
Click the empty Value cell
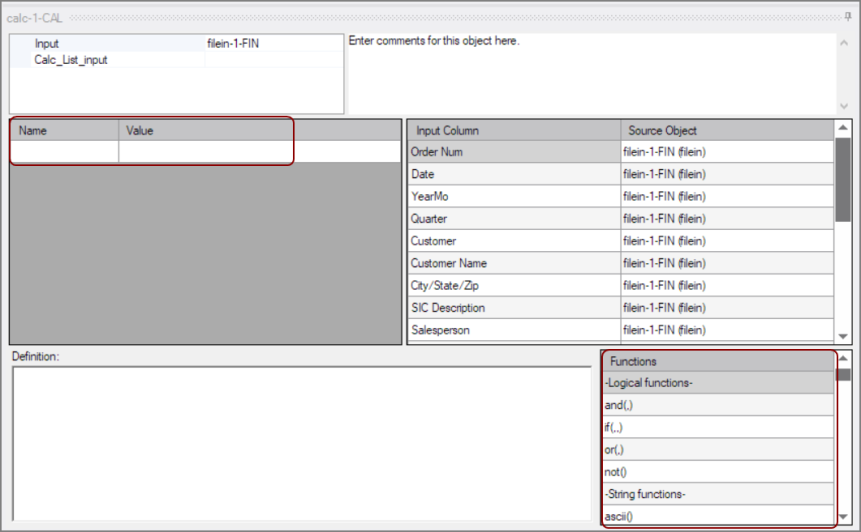click(x=259, y=152)
